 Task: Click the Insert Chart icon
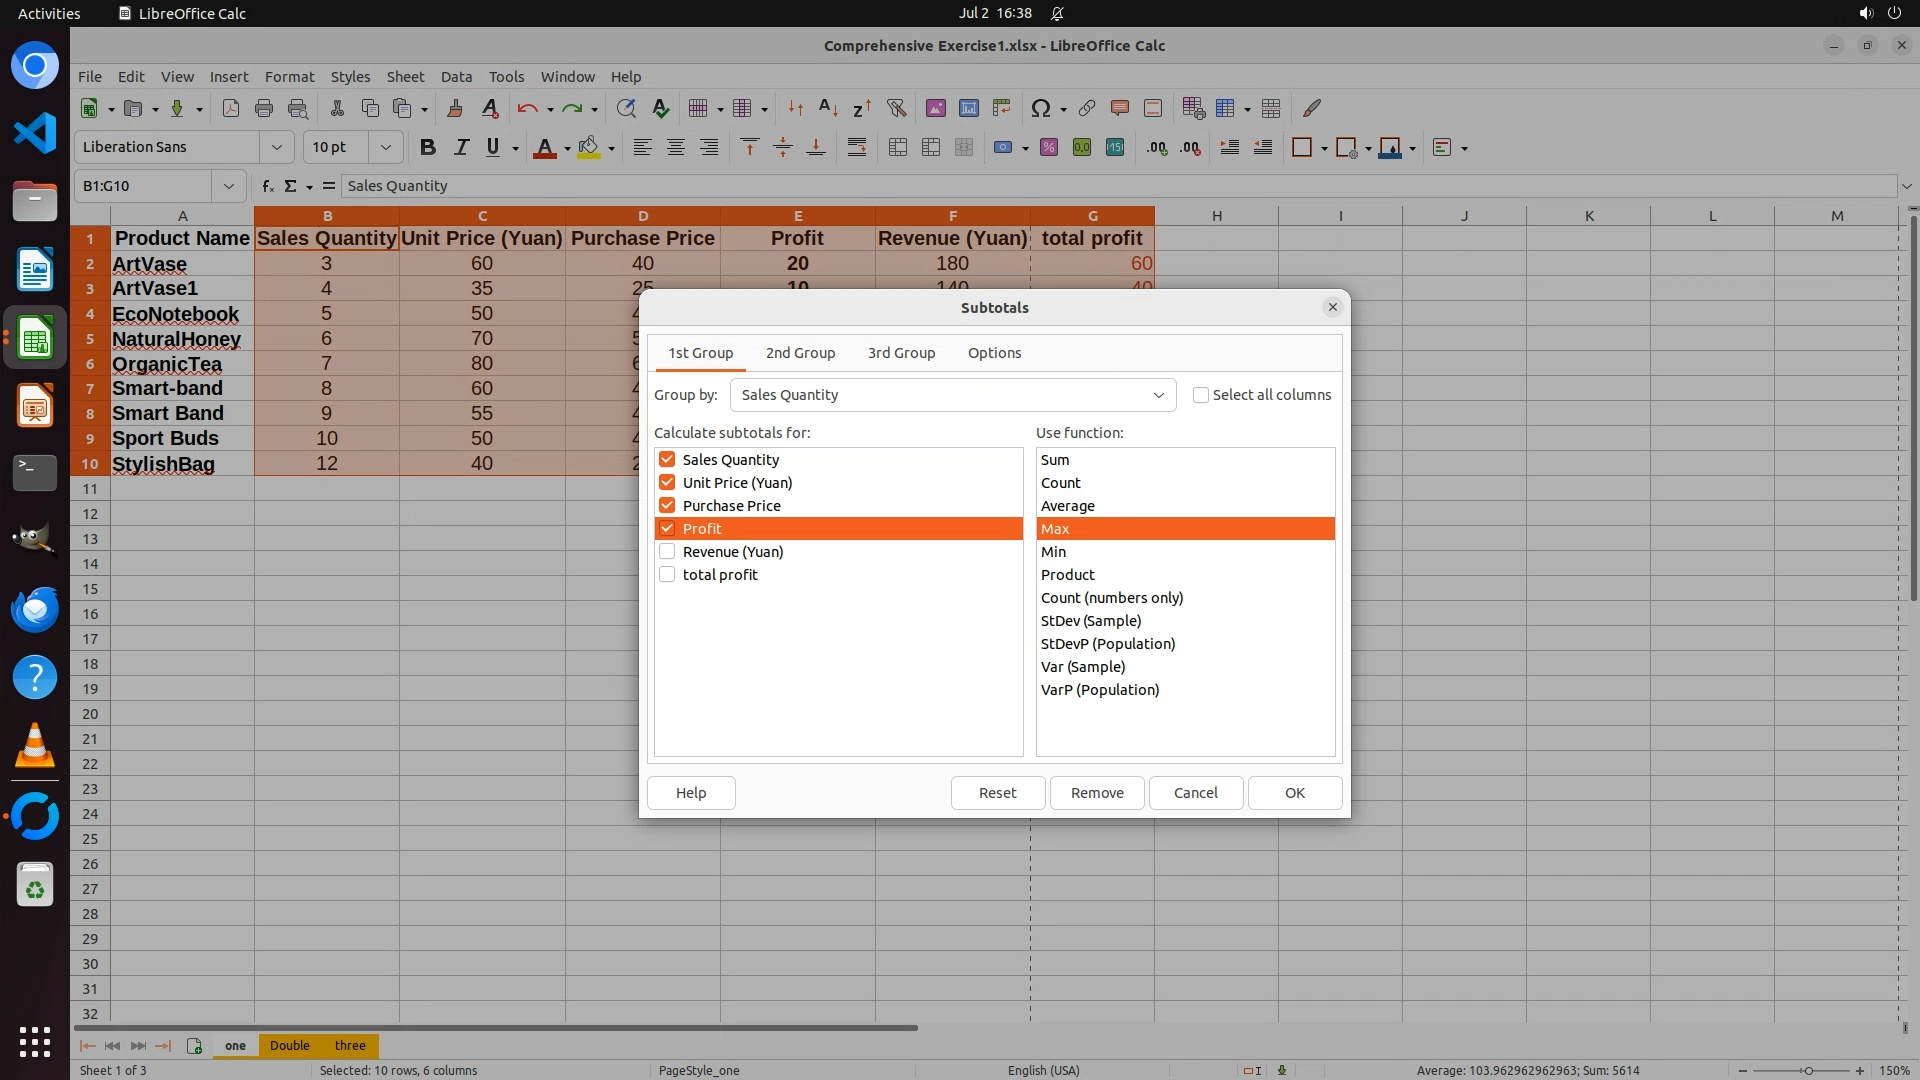coord(968,108)
